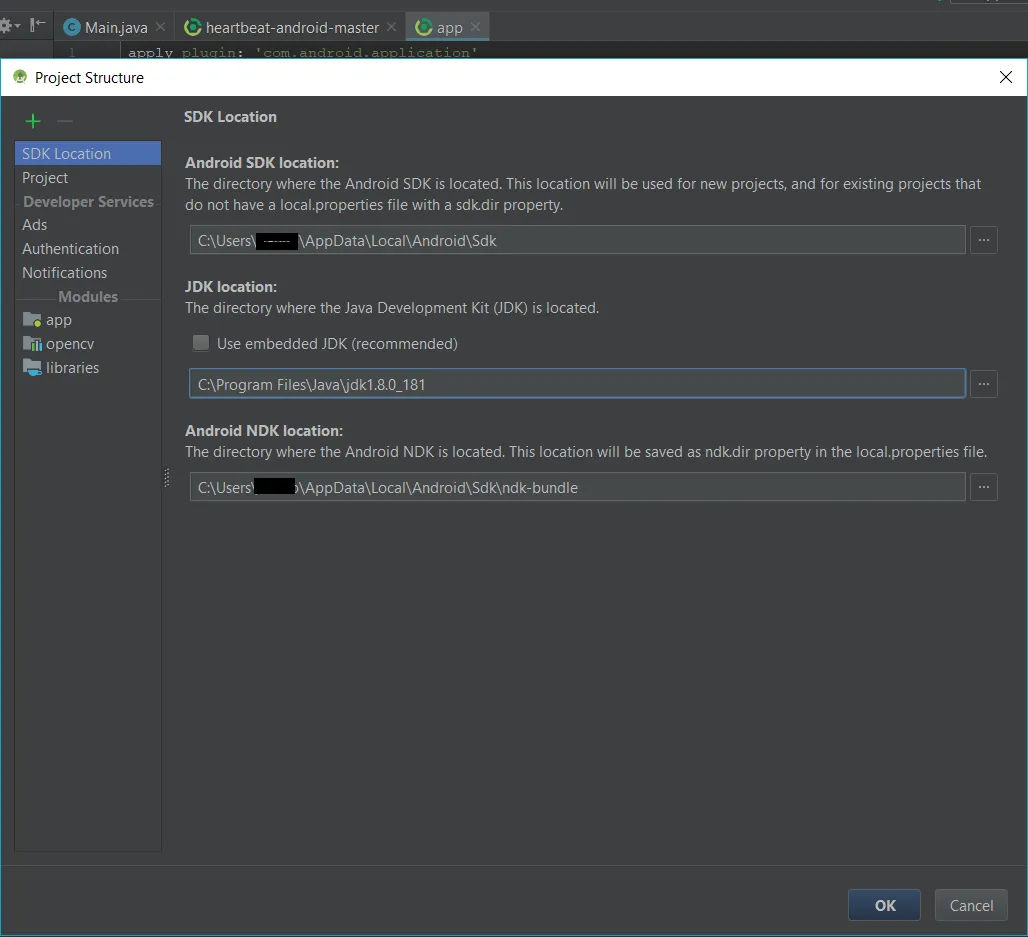Switch to the heartbeat-android-master tab

(292, 28)
